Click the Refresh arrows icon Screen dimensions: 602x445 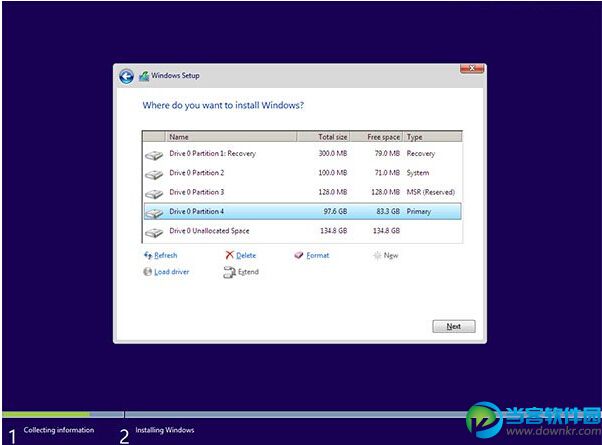tap(148, 255)
